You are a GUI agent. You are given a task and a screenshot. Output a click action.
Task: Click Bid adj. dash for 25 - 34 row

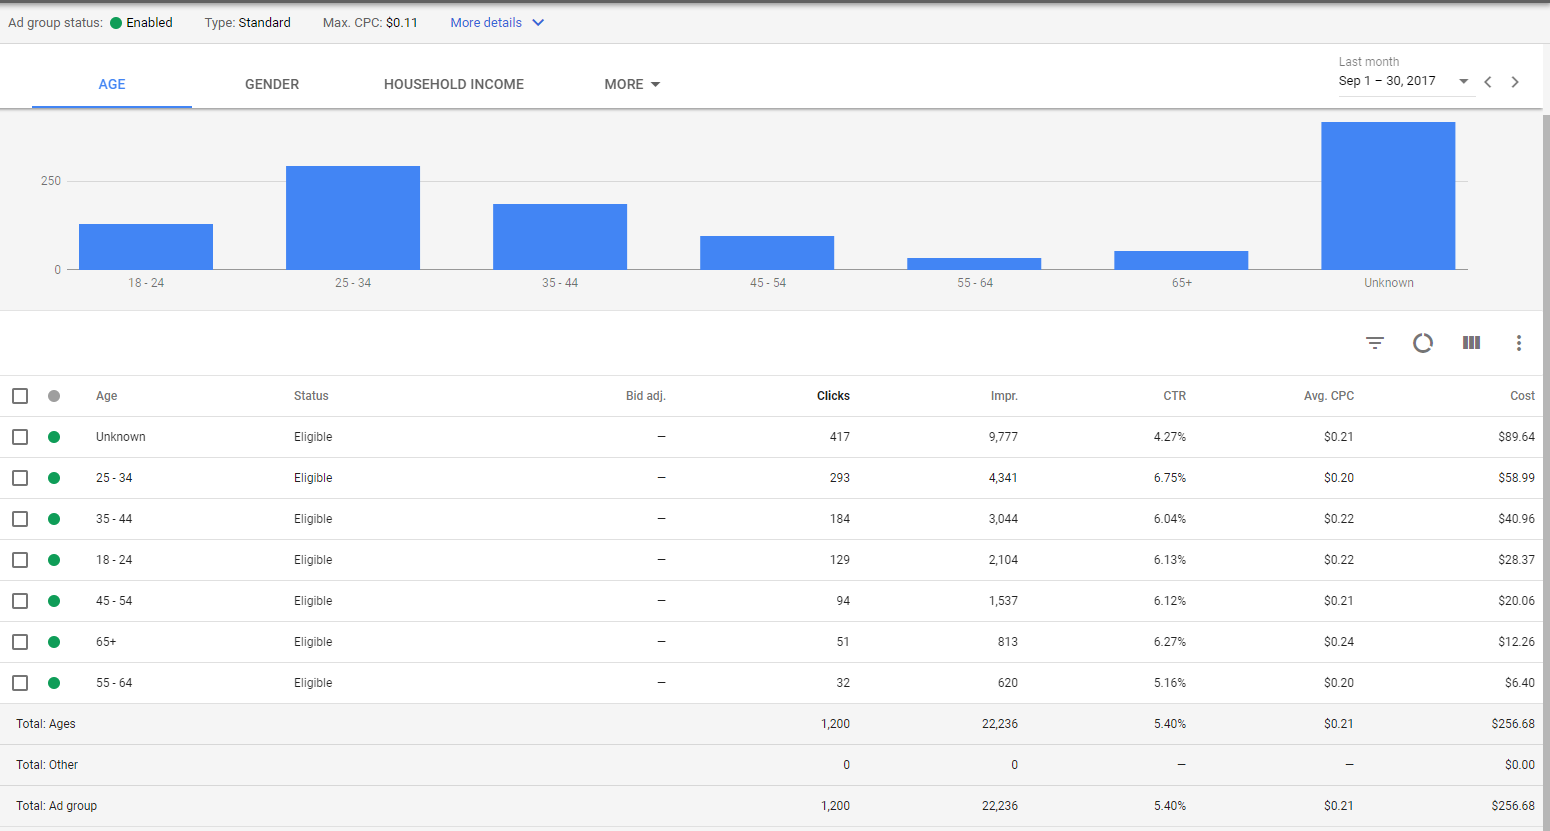(x=661, y=478)
